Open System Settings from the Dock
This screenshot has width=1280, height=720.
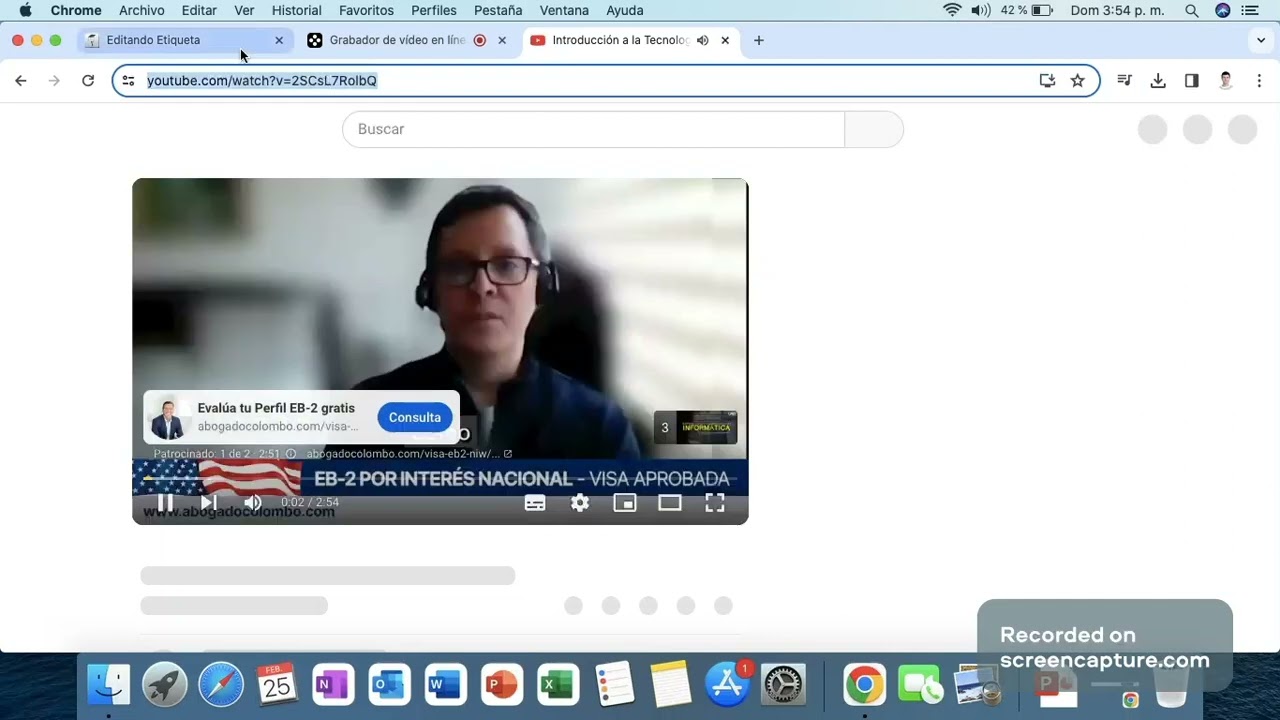point(784,685)
